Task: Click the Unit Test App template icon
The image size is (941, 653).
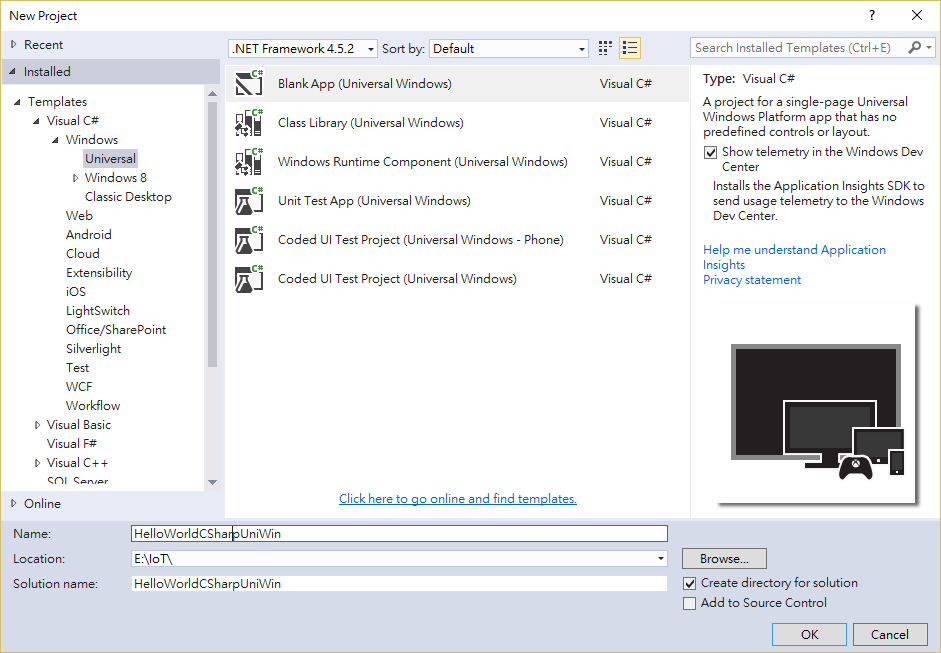Action: pyautogui.click(x=249, y=200)
